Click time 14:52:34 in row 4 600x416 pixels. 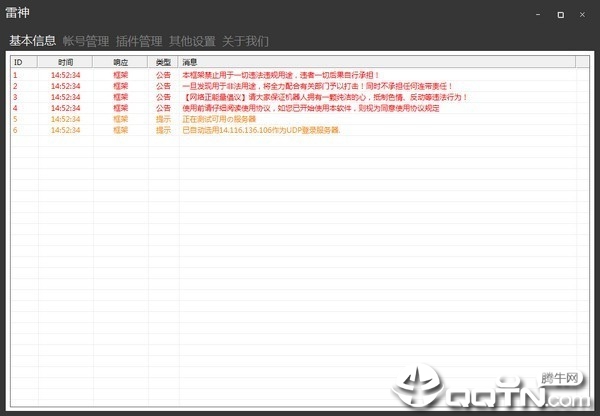[65, 108]
